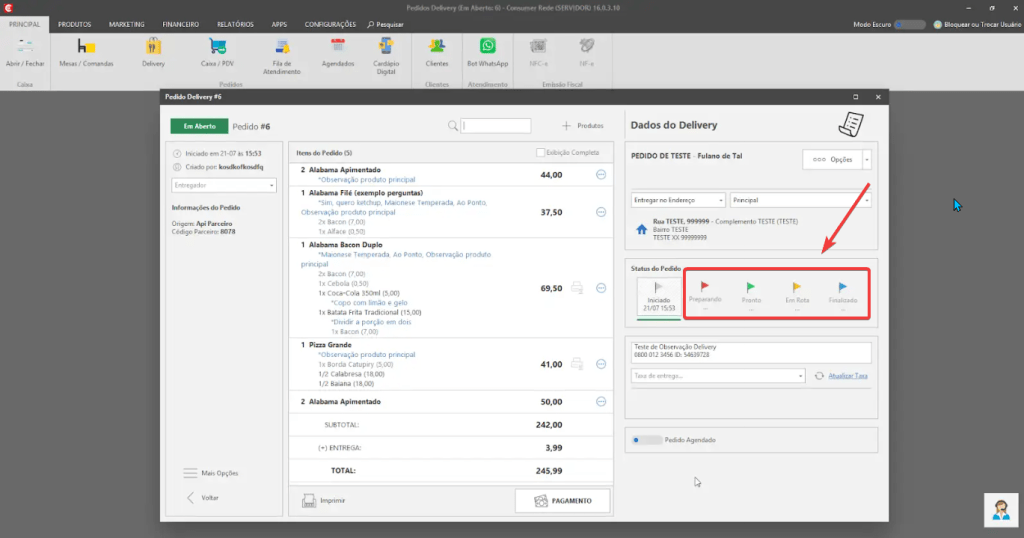The width and height of the screenshot is (1024, 538).
Task: Select CONFIGURAÇÕES ribbon tab
Action: 330,24
